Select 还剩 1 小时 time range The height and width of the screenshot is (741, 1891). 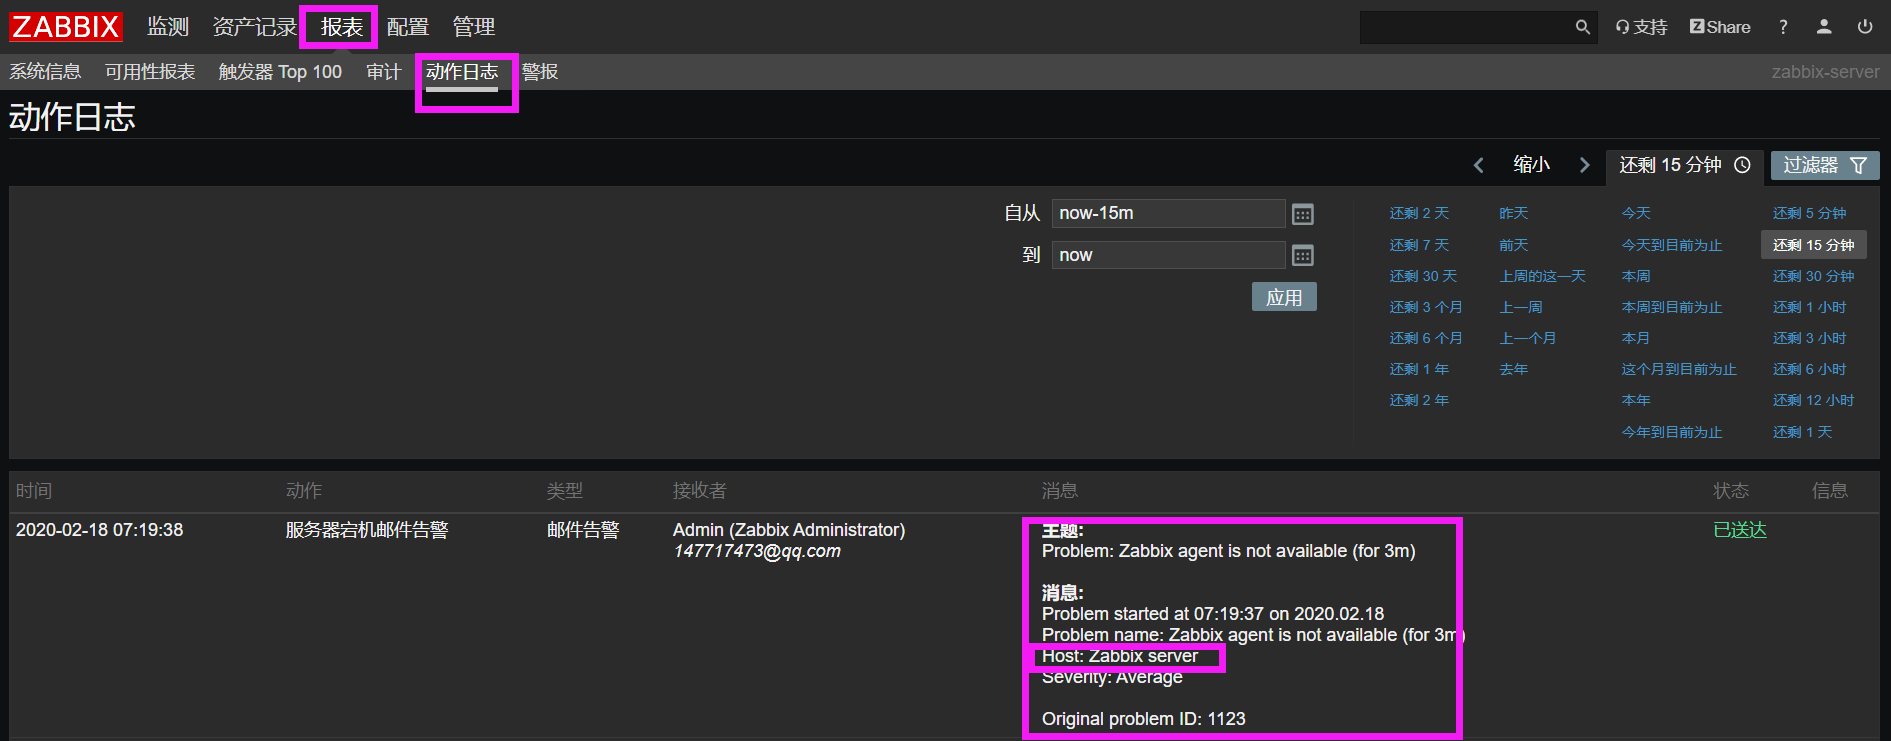point(1810,307)
